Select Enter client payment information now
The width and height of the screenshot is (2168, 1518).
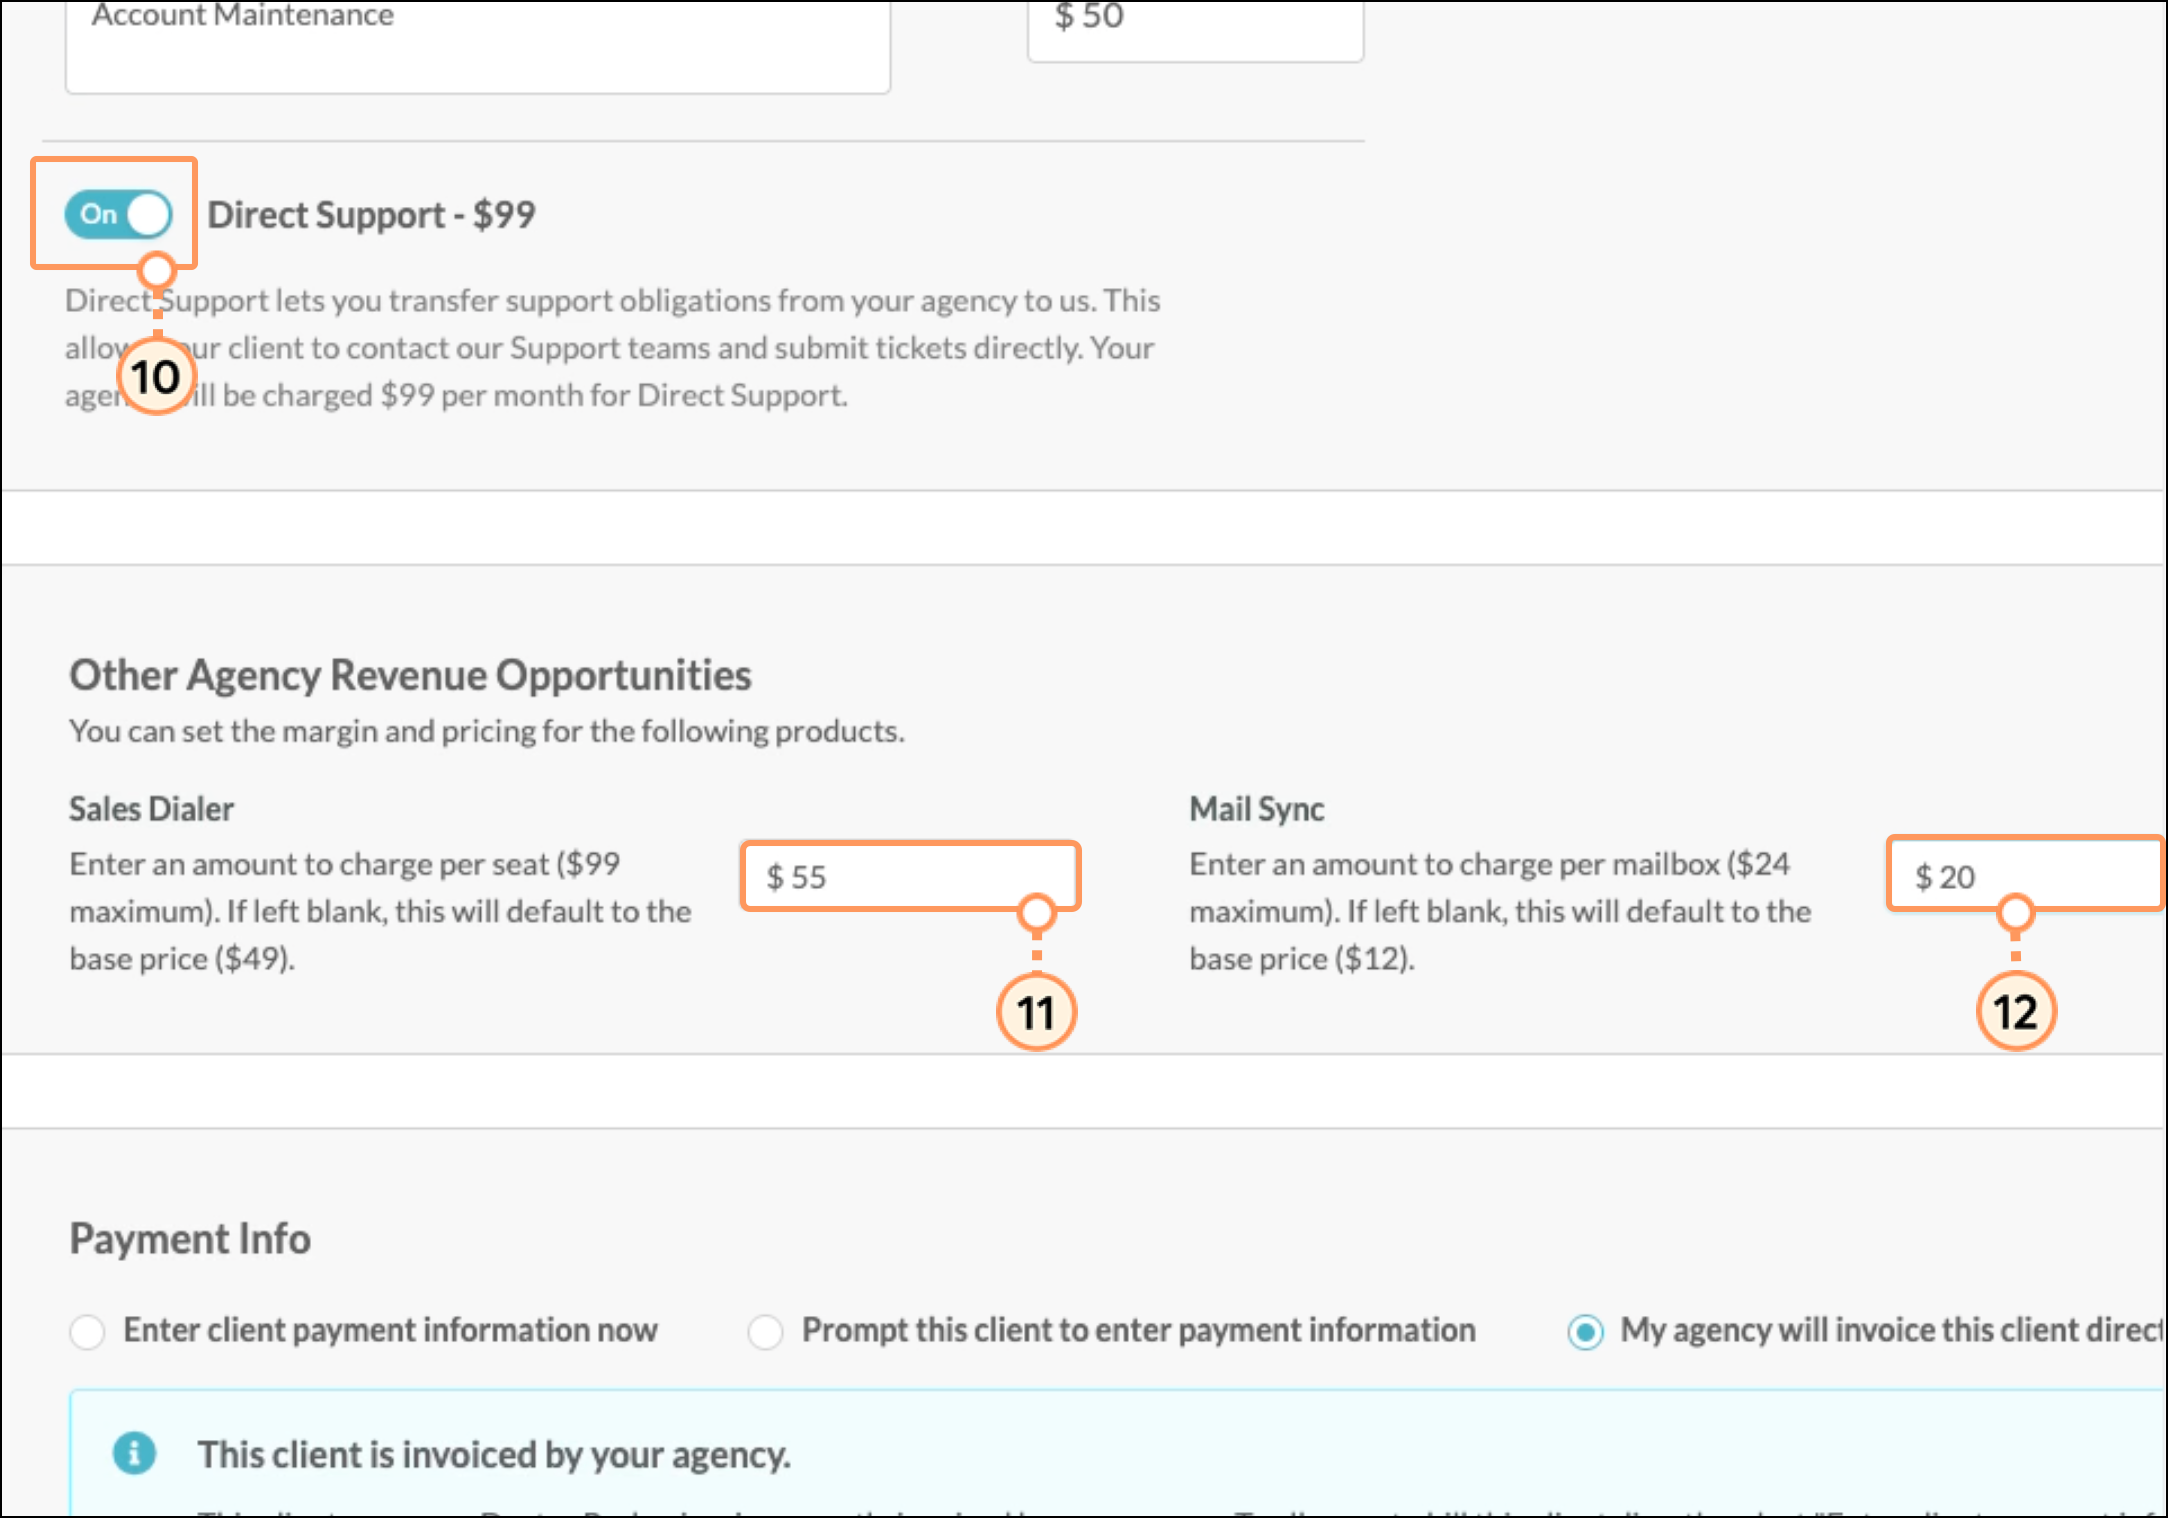(87, 1331)
